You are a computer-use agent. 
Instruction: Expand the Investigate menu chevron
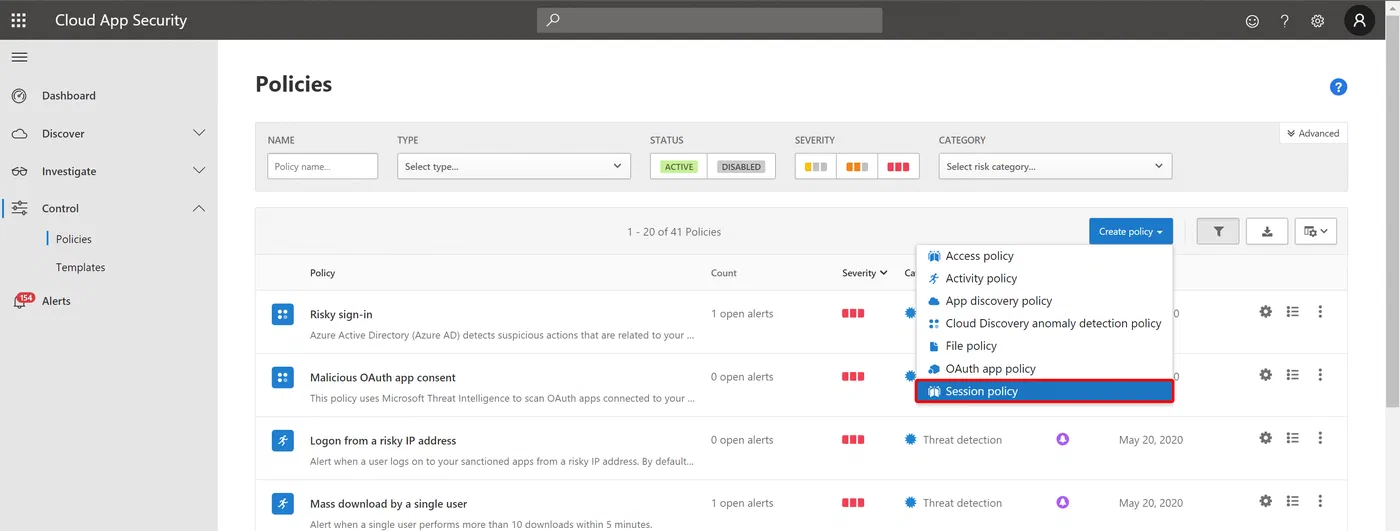click(x=199, y=171)
